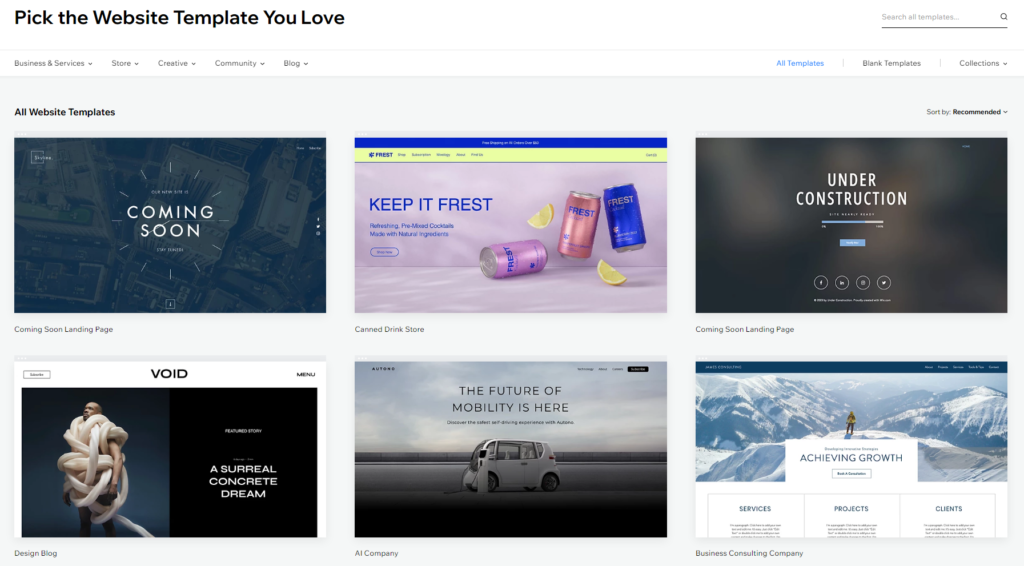Open the Collections dropdown
The width and height of the screenshot is (1024, 566).
click(983, 63)
